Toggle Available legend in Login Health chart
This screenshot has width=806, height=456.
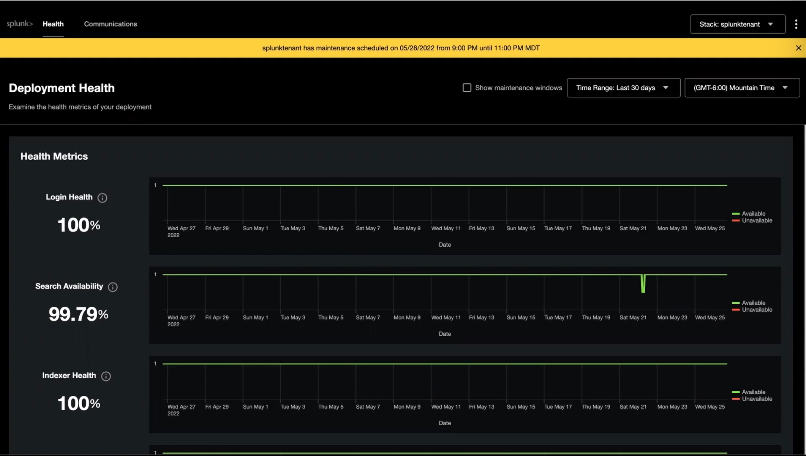click(751, 214)
